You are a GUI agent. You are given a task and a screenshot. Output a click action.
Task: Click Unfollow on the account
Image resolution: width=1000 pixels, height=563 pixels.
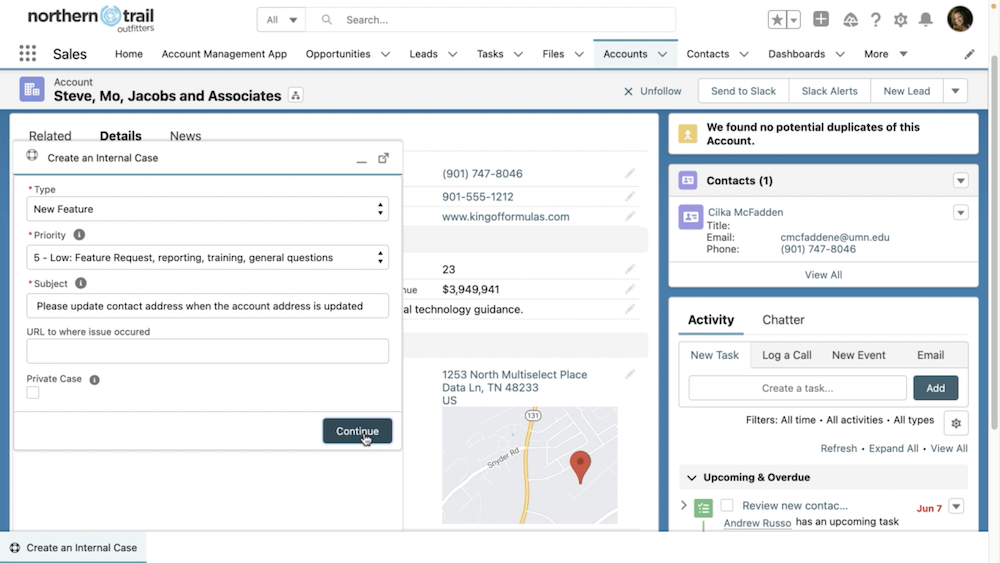pyautogui.click(x=652, y=91)
